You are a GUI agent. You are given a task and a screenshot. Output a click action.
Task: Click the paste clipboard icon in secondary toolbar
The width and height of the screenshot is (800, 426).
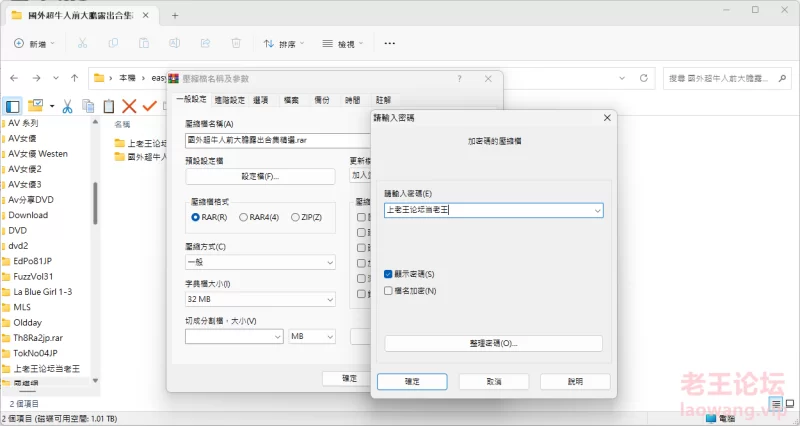click(x=108, y=105)
